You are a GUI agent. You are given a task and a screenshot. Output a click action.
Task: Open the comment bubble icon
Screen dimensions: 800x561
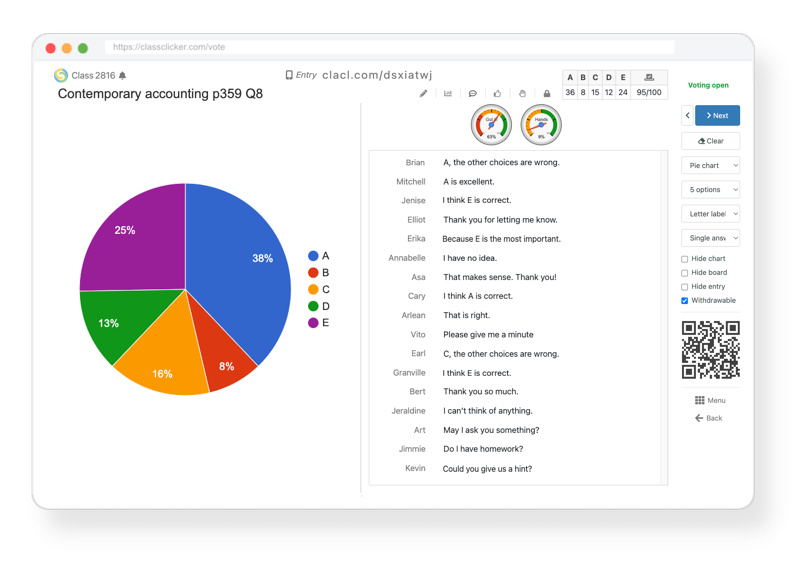click(x=473, y=93)
